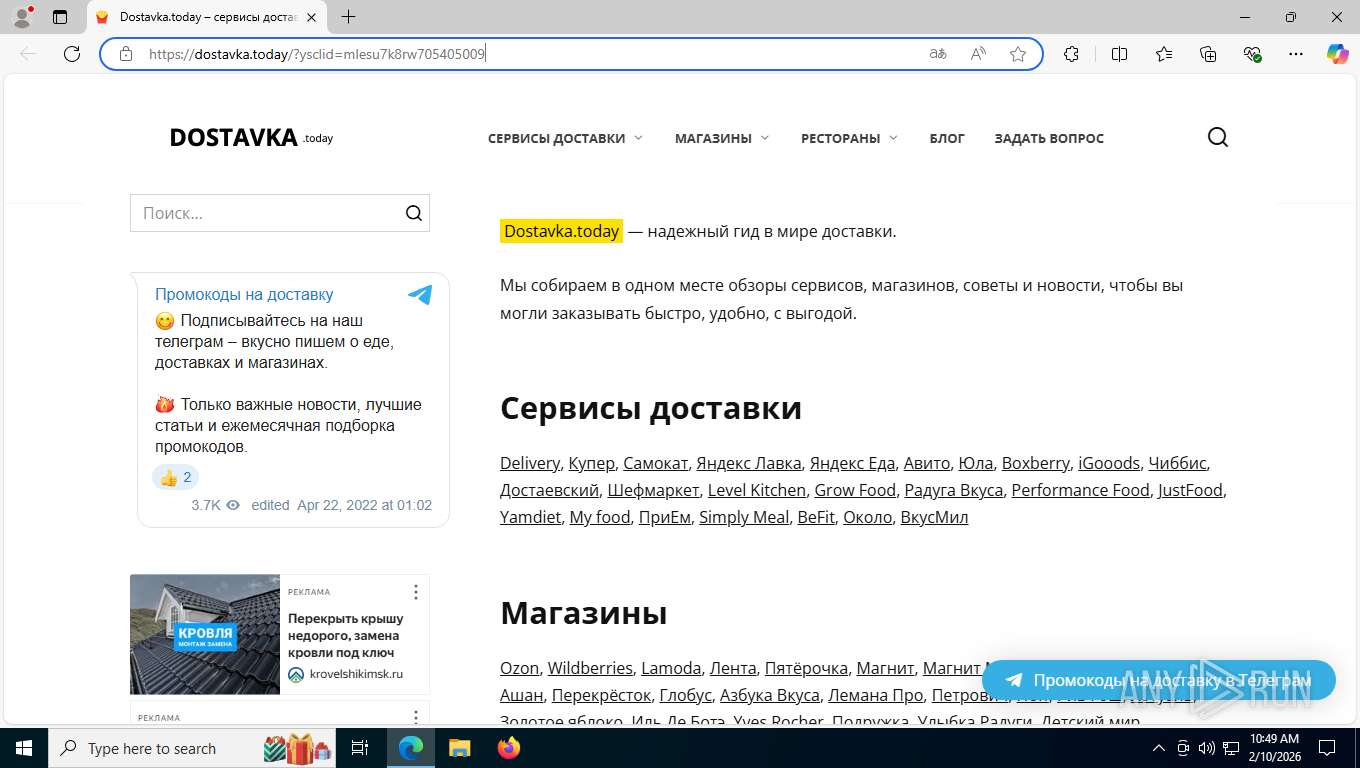Click floating Промокоды на доставку в Телеграм button
Screen dimensions: 1360x768
(x=1159, y=680)
